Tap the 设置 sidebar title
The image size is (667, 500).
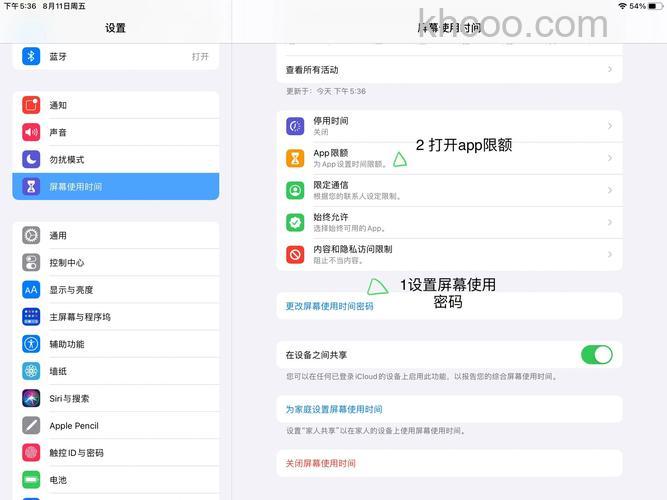coord(115,28)
